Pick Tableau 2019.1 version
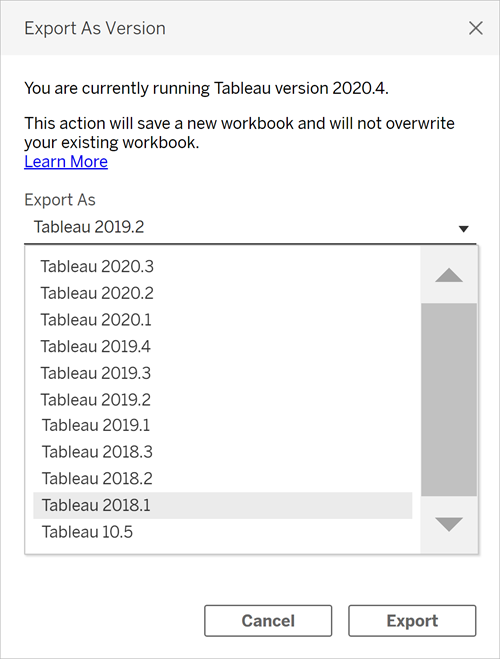The image size is (500, 659). coord(223,425)
